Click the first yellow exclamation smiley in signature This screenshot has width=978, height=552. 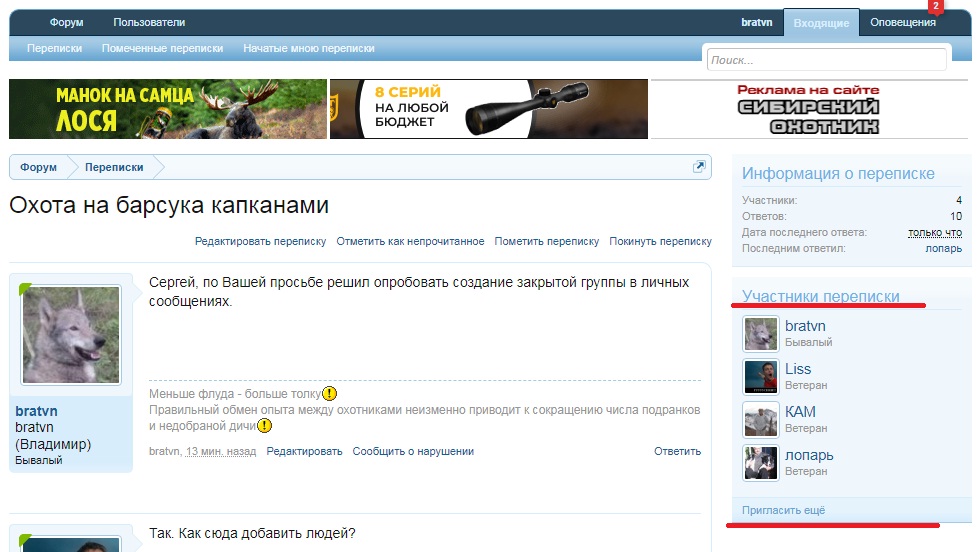tap(329, 394)
